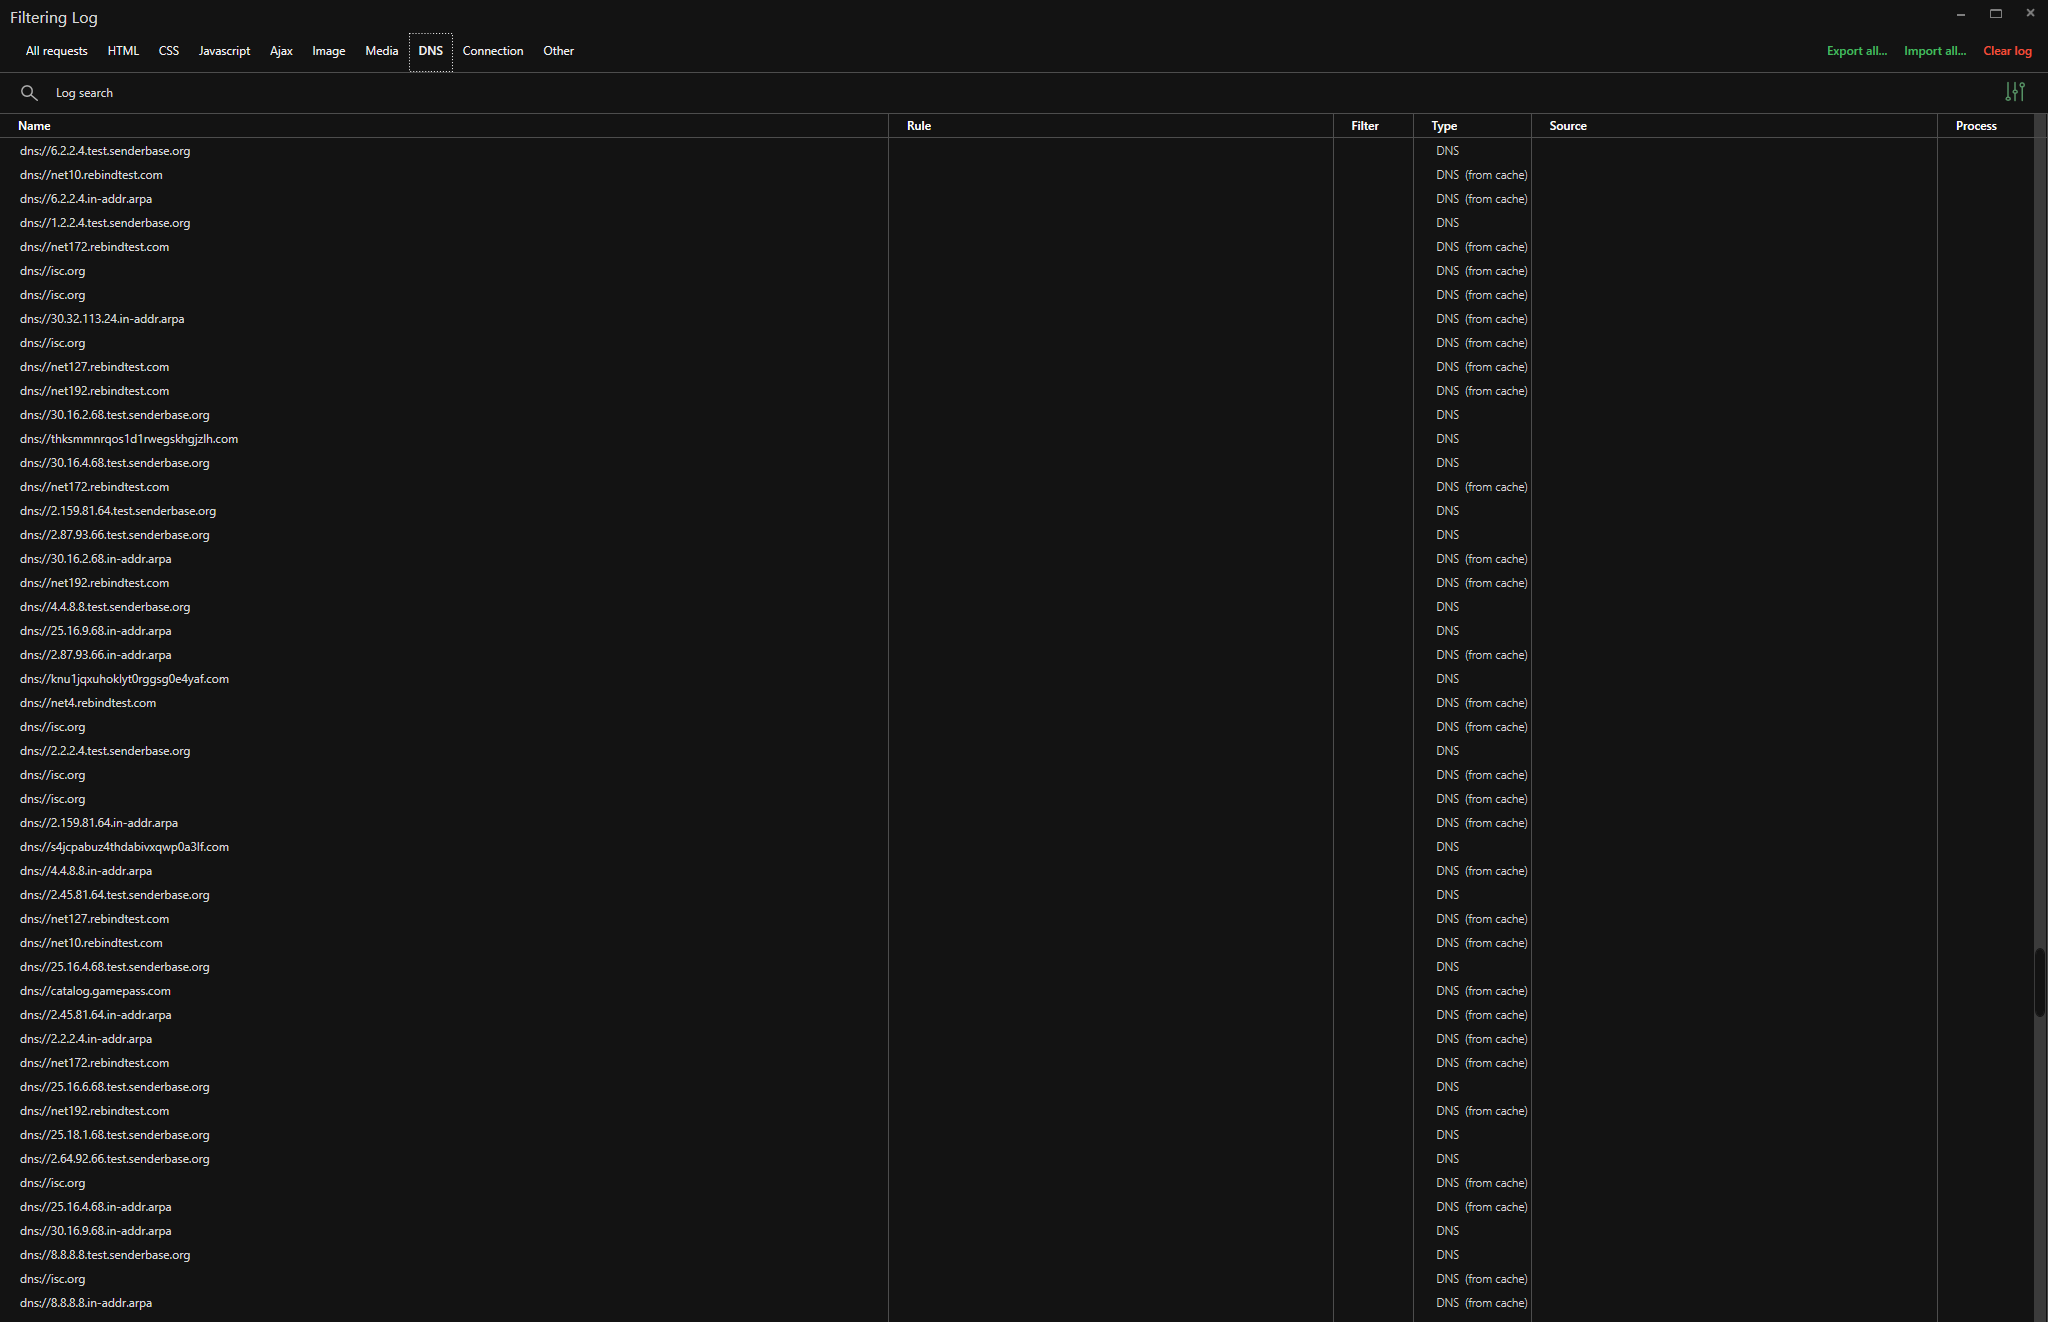This screenshot has width=2048, height=1322.
Task: Click Export all button
Action: (x=1856, y=51)
